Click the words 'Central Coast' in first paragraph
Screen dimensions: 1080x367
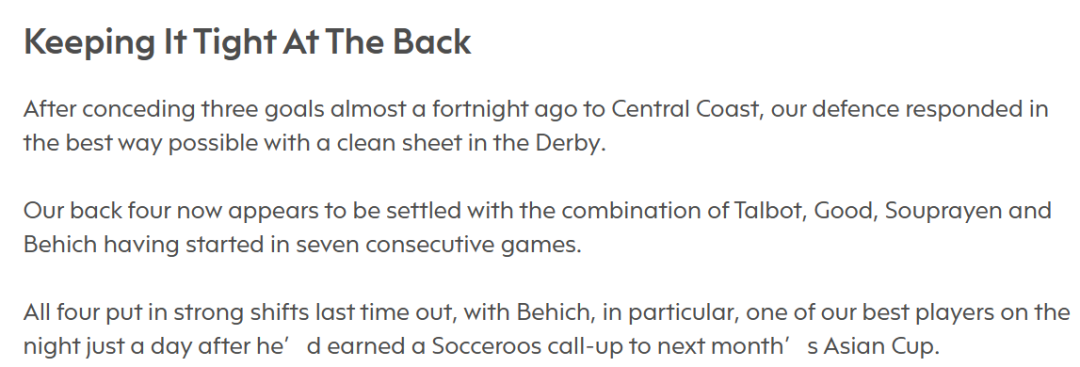(686, 109)
